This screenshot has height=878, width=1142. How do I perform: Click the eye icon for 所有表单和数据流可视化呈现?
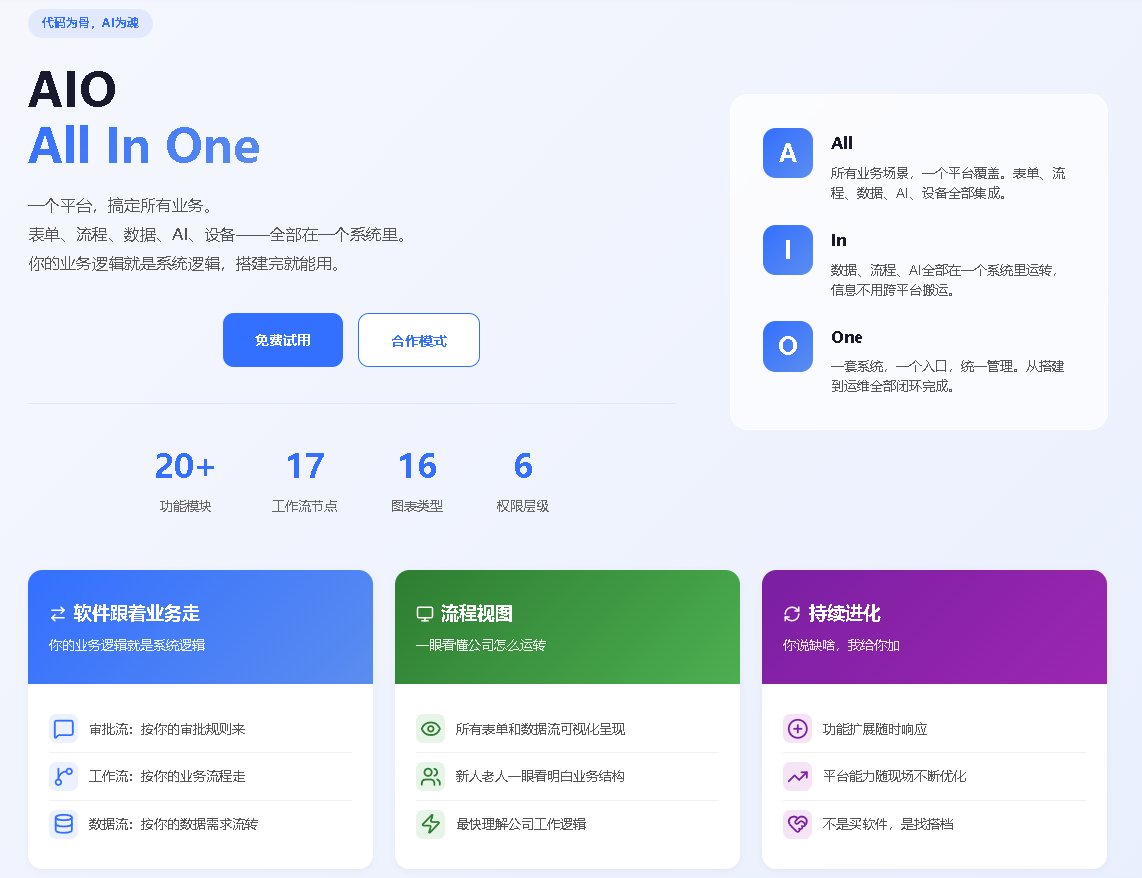click(430, 729)
